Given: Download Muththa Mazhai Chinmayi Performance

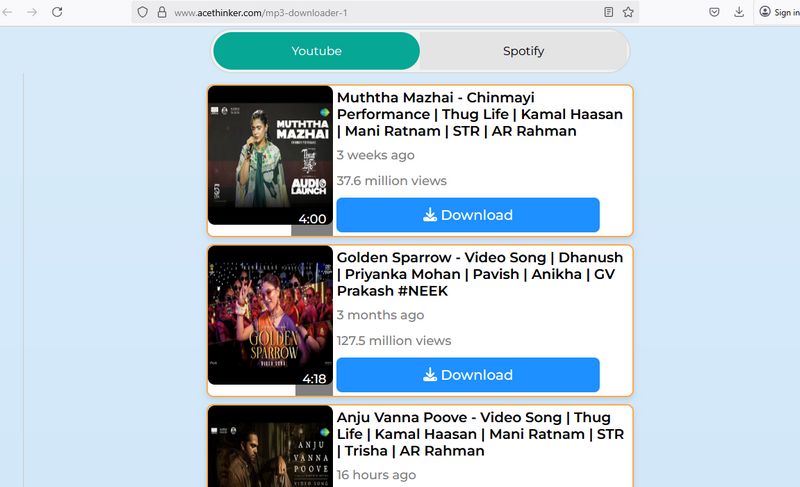Looking at the screenshot, I should [x=468, y=215].
